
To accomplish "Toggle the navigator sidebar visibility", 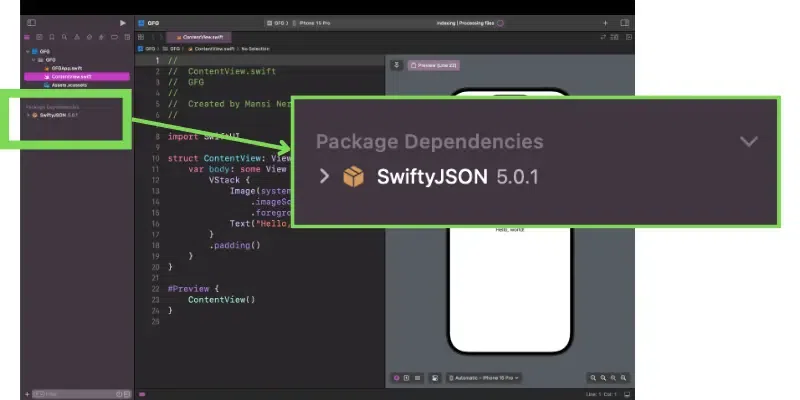I will [31, 23].
